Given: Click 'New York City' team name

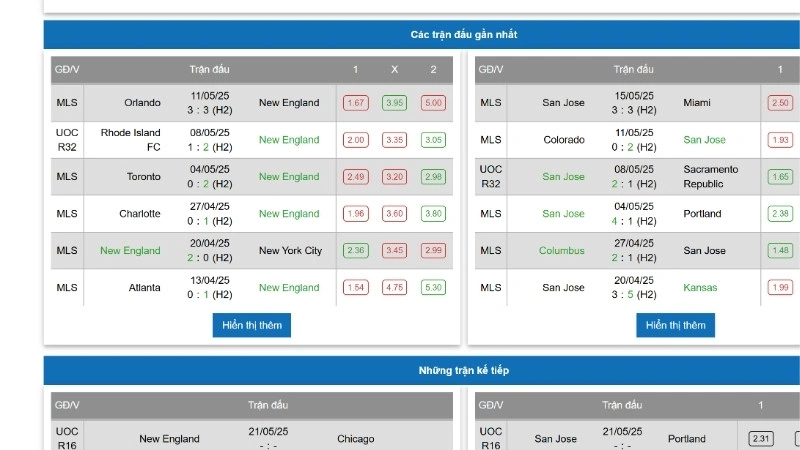Looking at the screenshot, I should pyautogui.click(x=290, y=250).
